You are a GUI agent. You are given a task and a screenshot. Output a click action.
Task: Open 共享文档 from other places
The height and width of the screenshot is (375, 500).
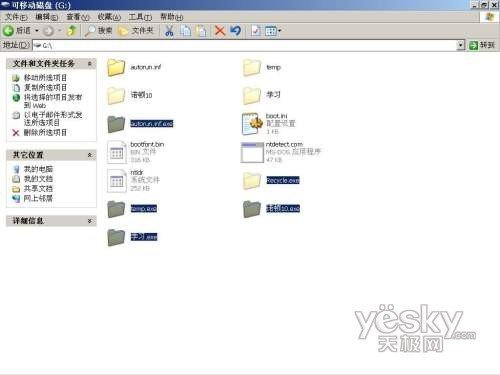click(38, 188)
